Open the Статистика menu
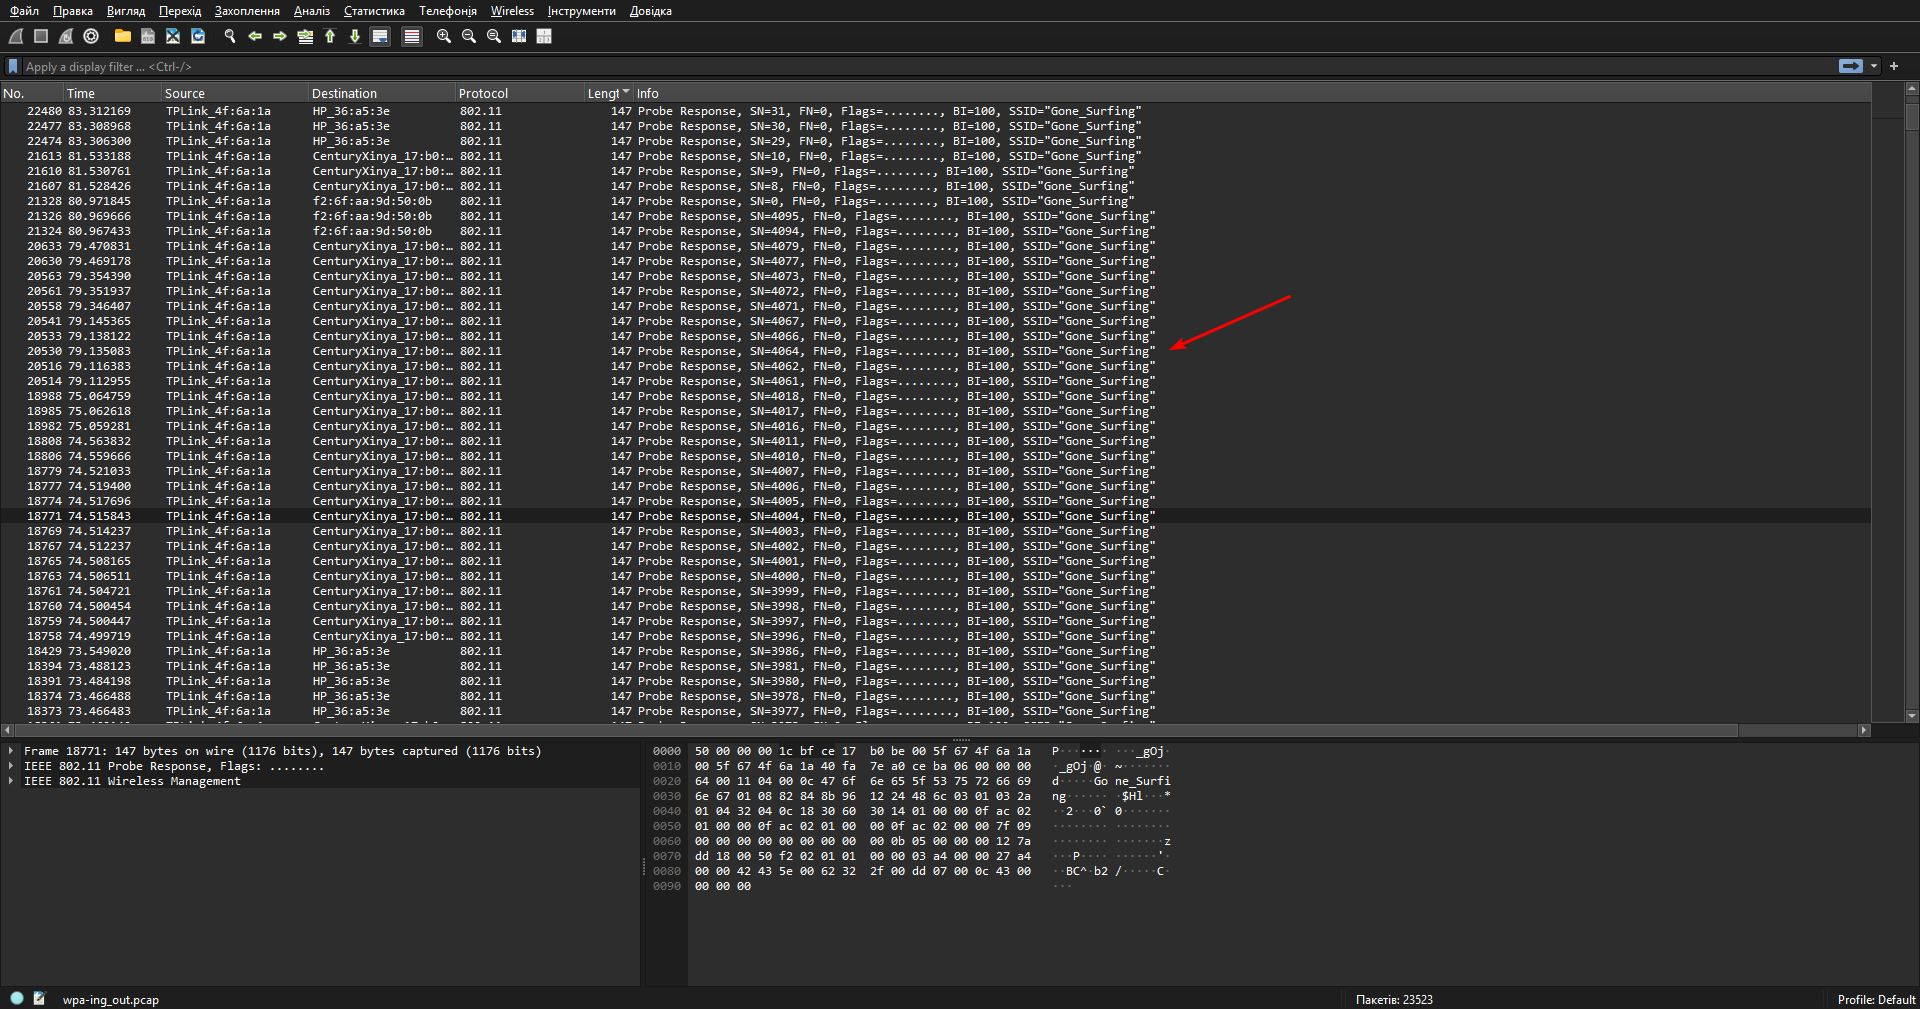1920x1009 pixels. tap(374, 11)
